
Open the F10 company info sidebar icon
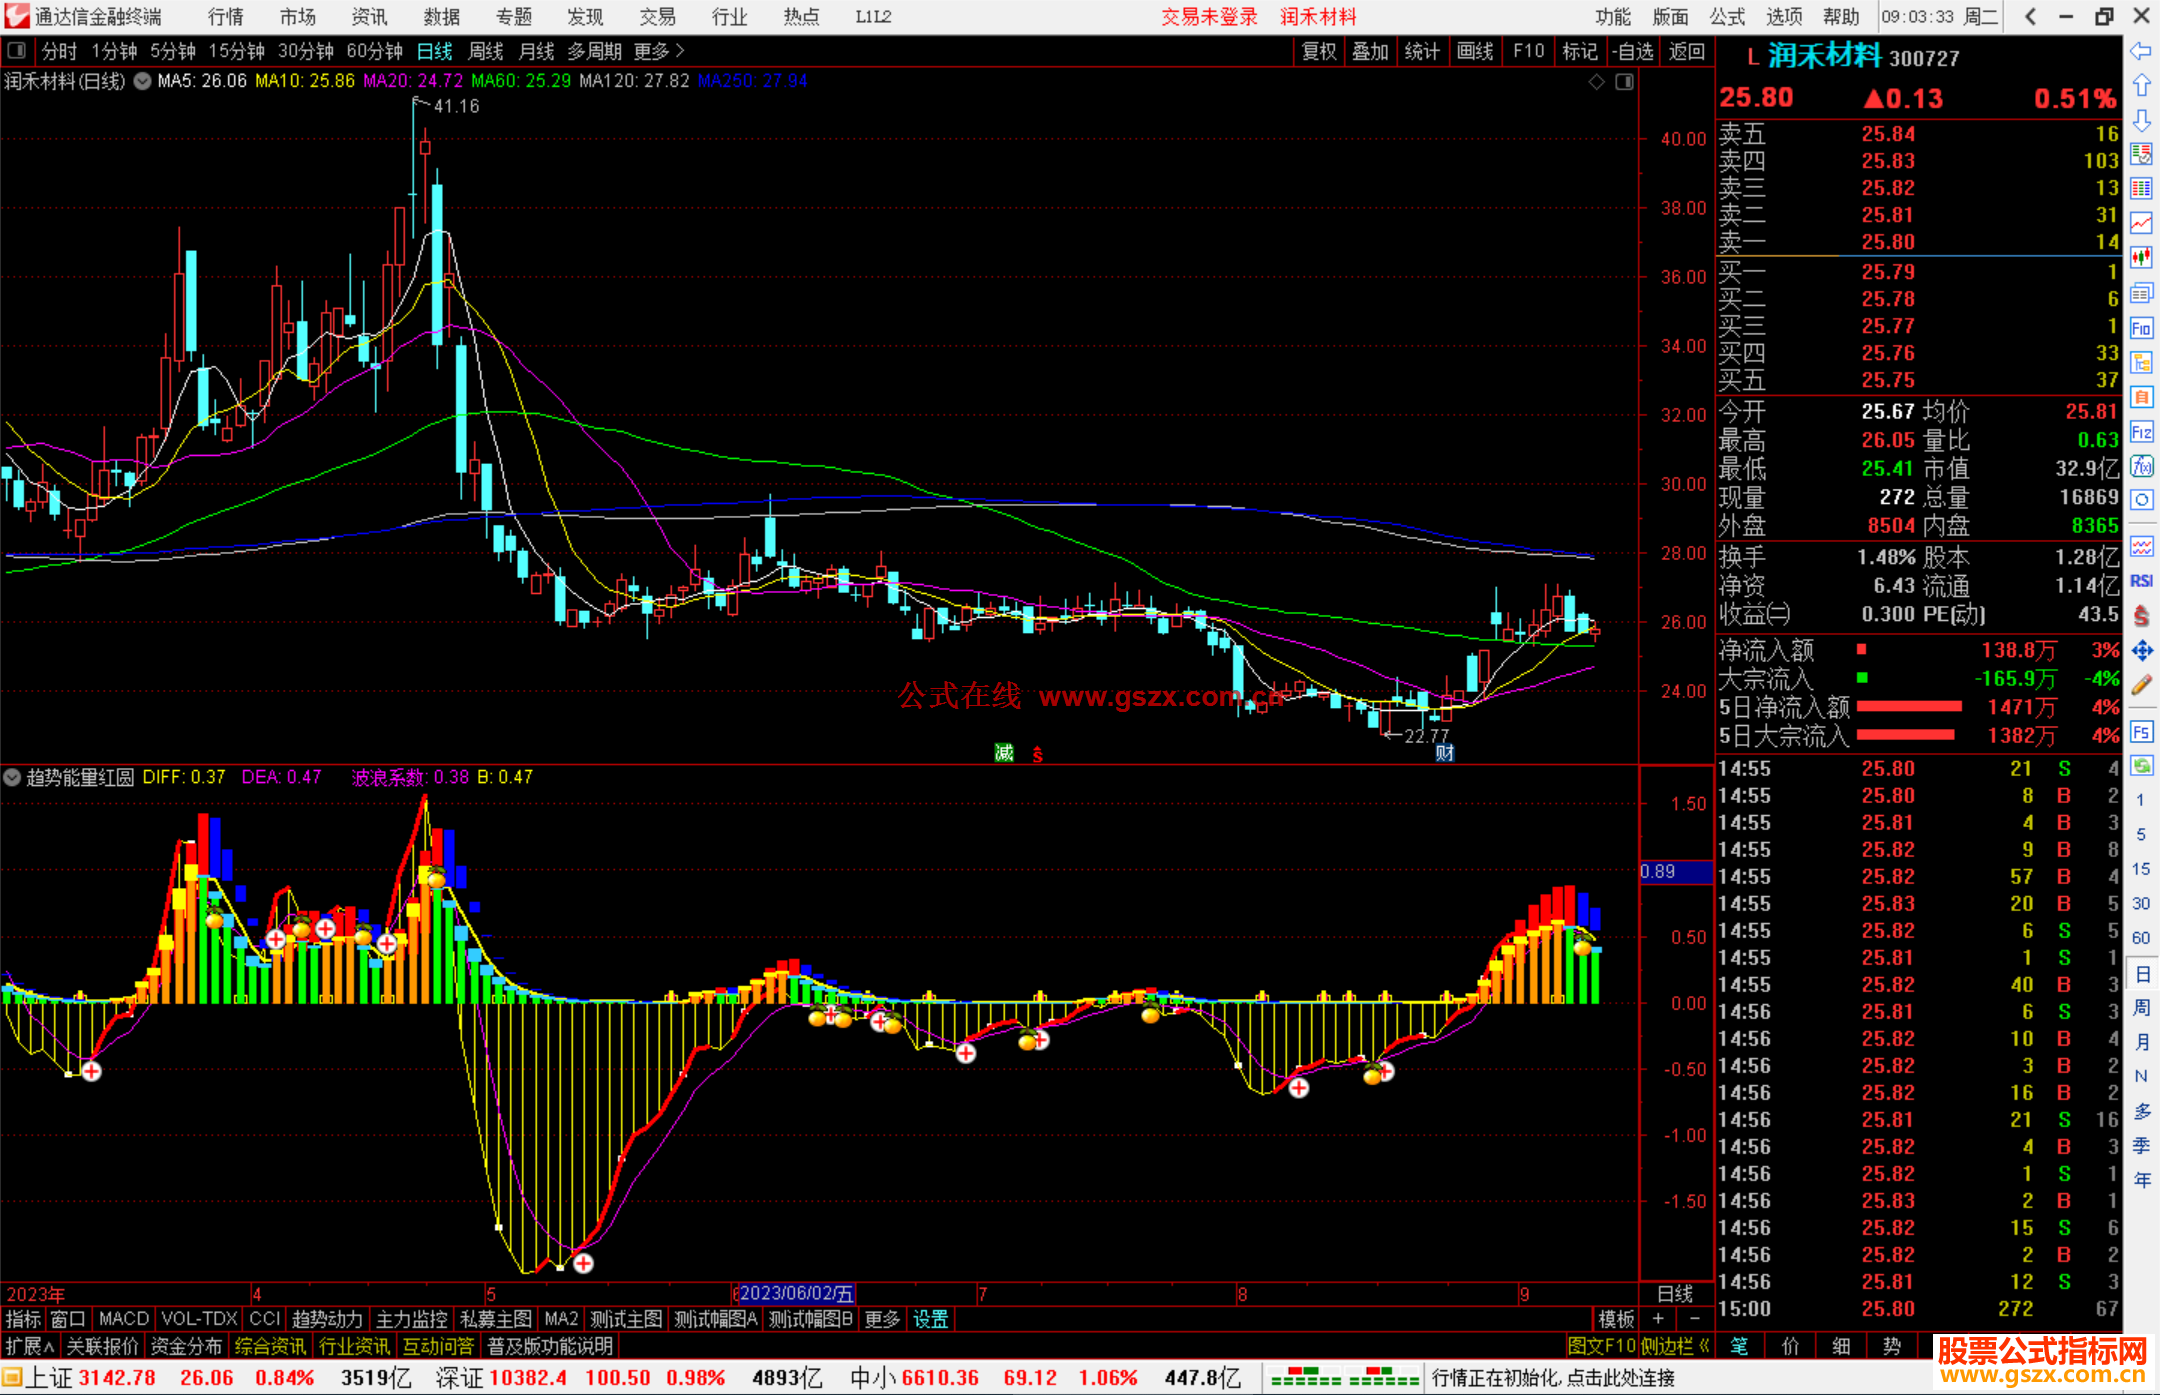tap(2141, 328)
